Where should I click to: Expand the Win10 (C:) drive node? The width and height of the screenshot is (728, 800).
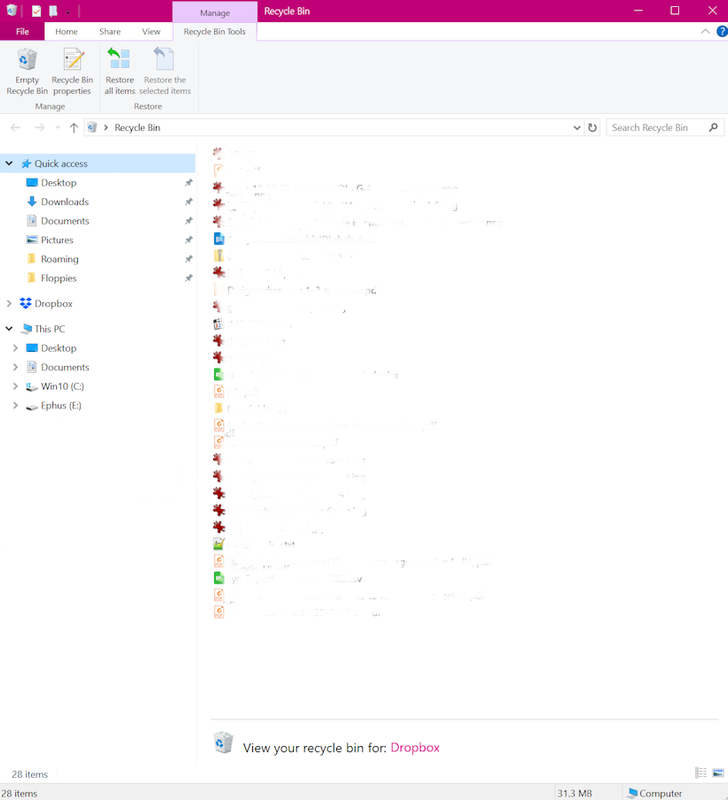click(15, 386)
